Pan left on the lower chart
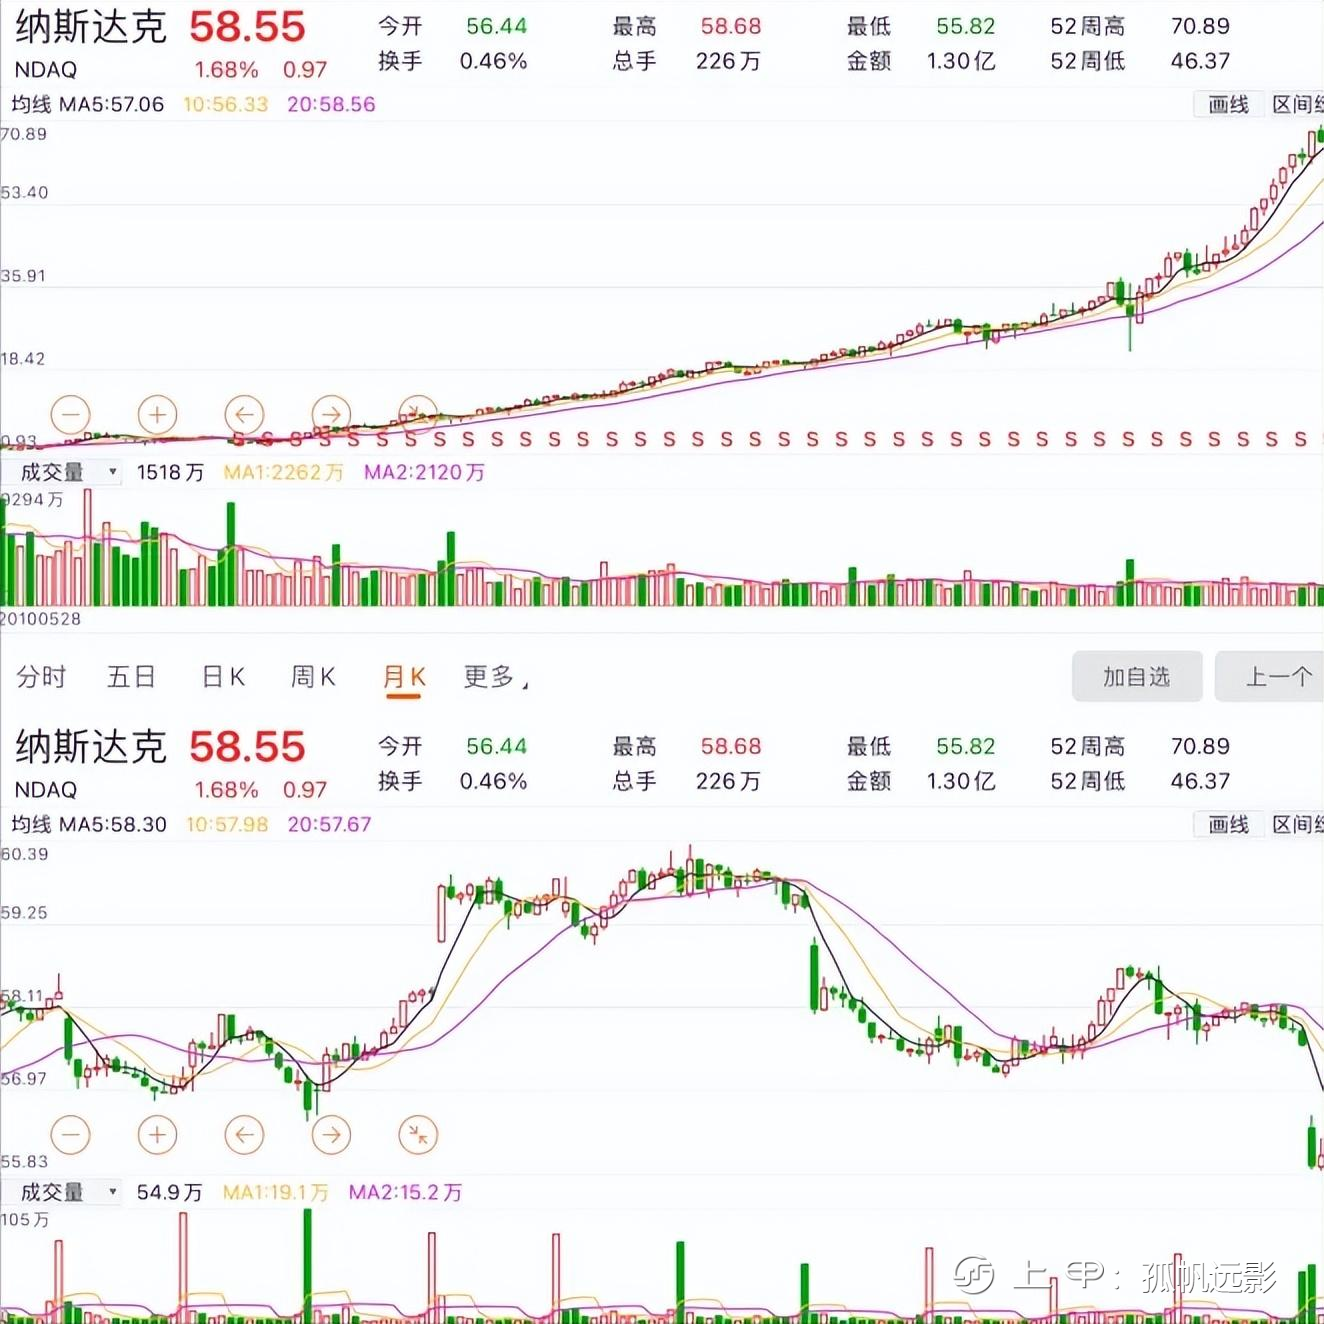 click(244, 1134)
